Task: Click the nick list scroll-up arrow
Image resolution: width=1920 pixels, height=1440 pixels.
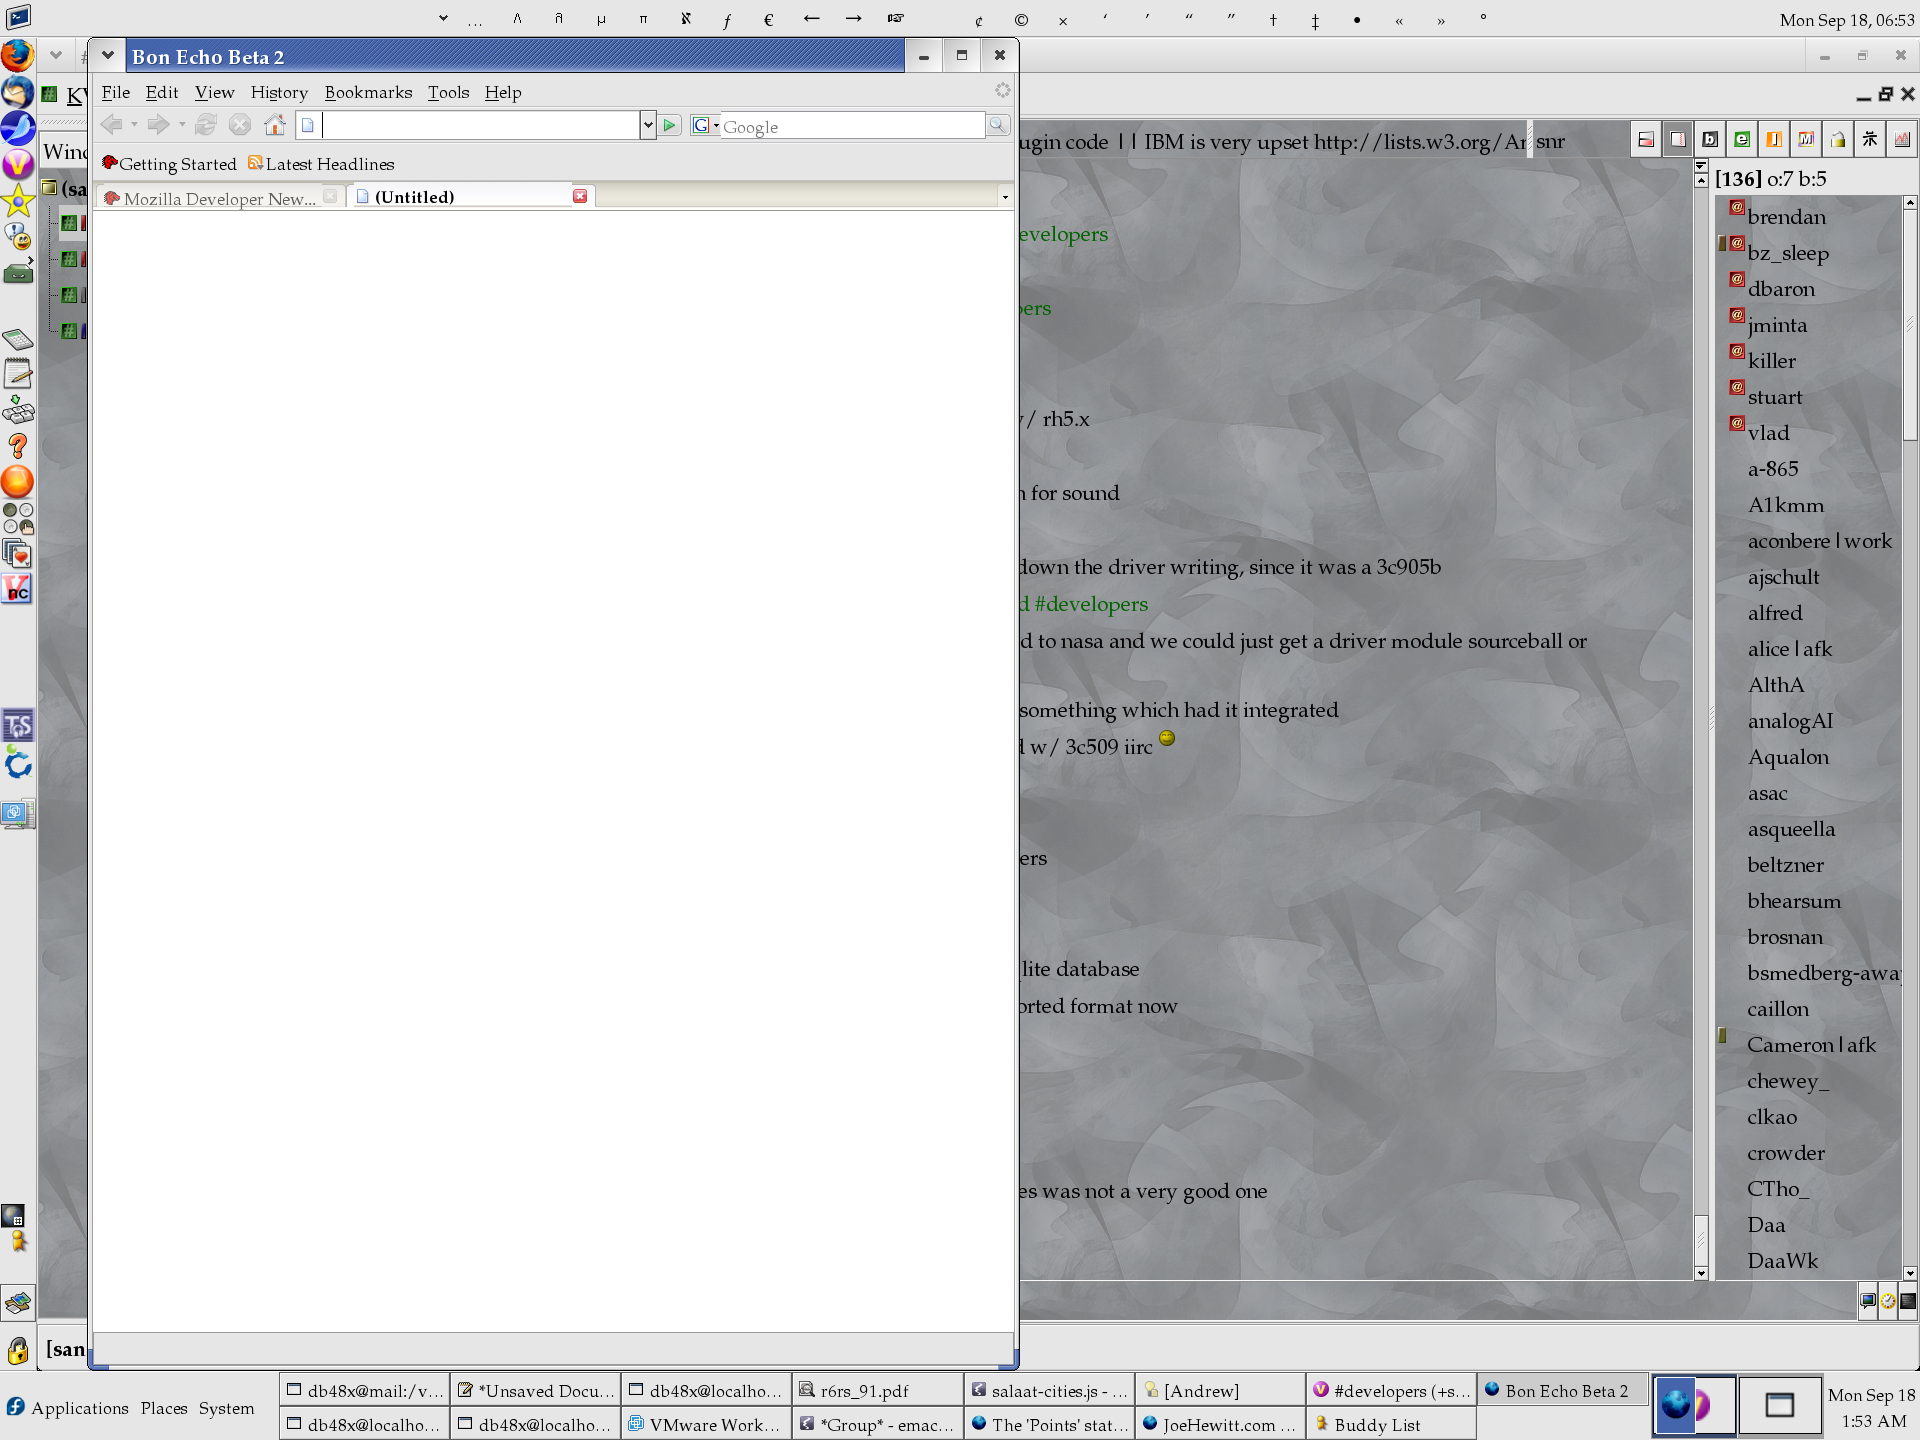Action: tap(1910, 203)
